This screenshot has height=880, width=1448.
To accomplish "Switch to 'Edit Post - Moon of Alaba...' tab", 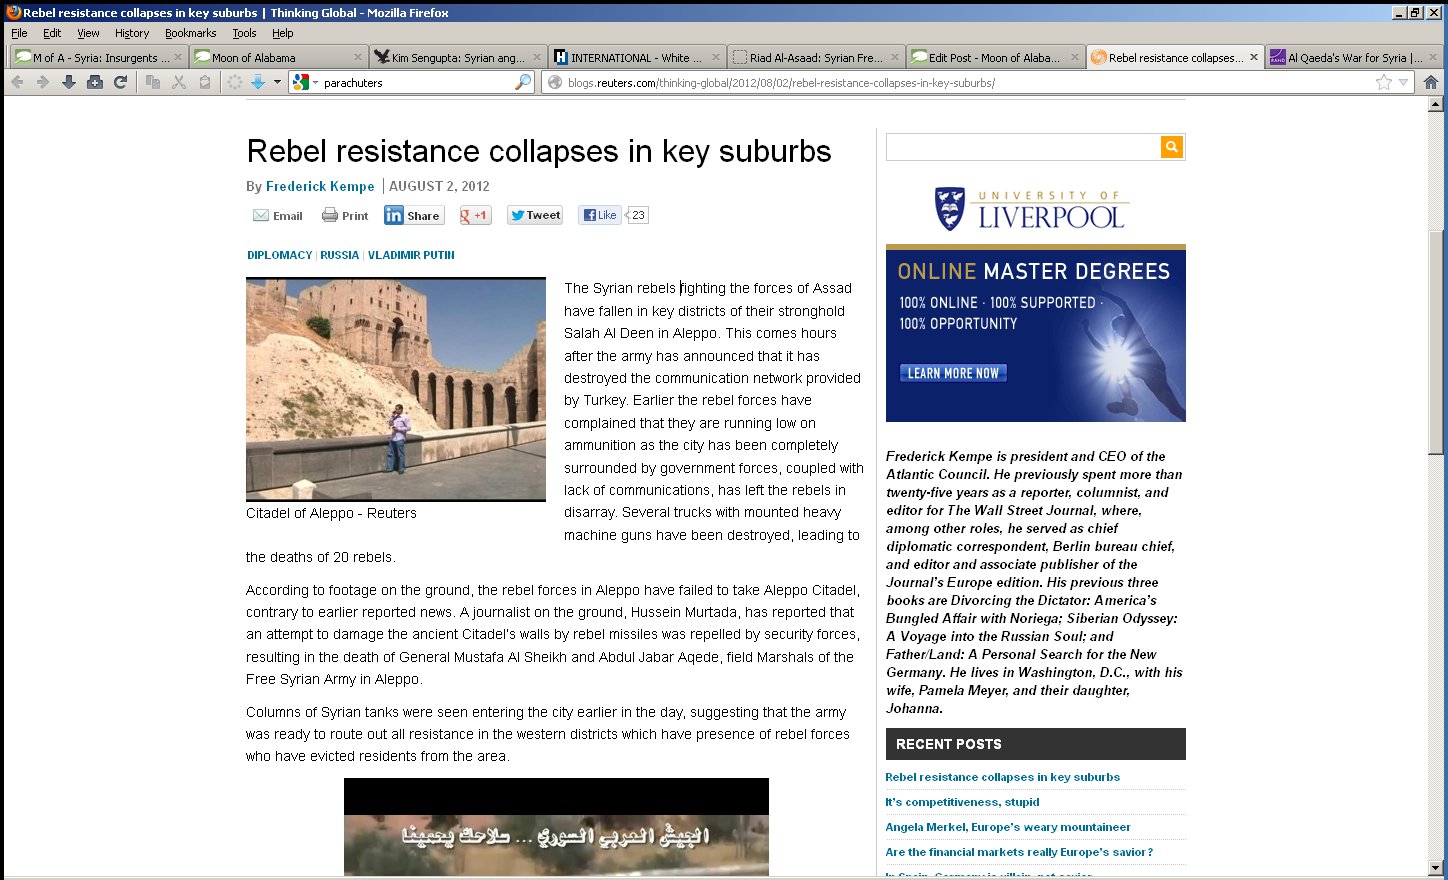I will point(994,57).
